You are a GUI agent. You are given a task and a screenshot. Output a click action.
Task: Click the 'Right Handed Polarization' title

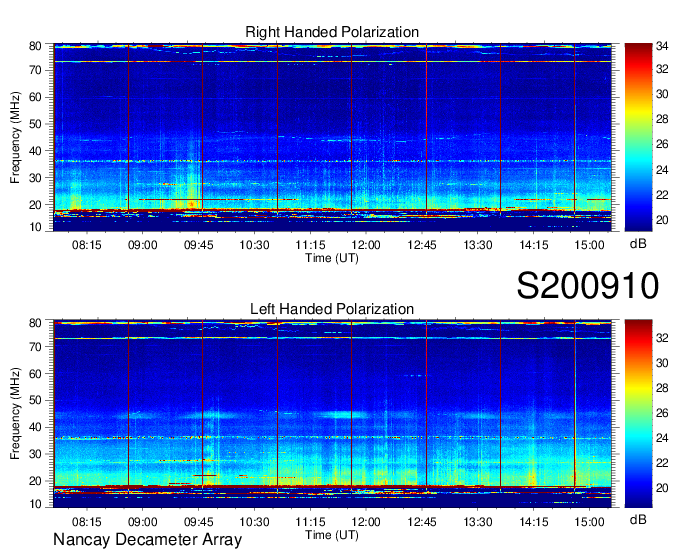tap(332, 32)
